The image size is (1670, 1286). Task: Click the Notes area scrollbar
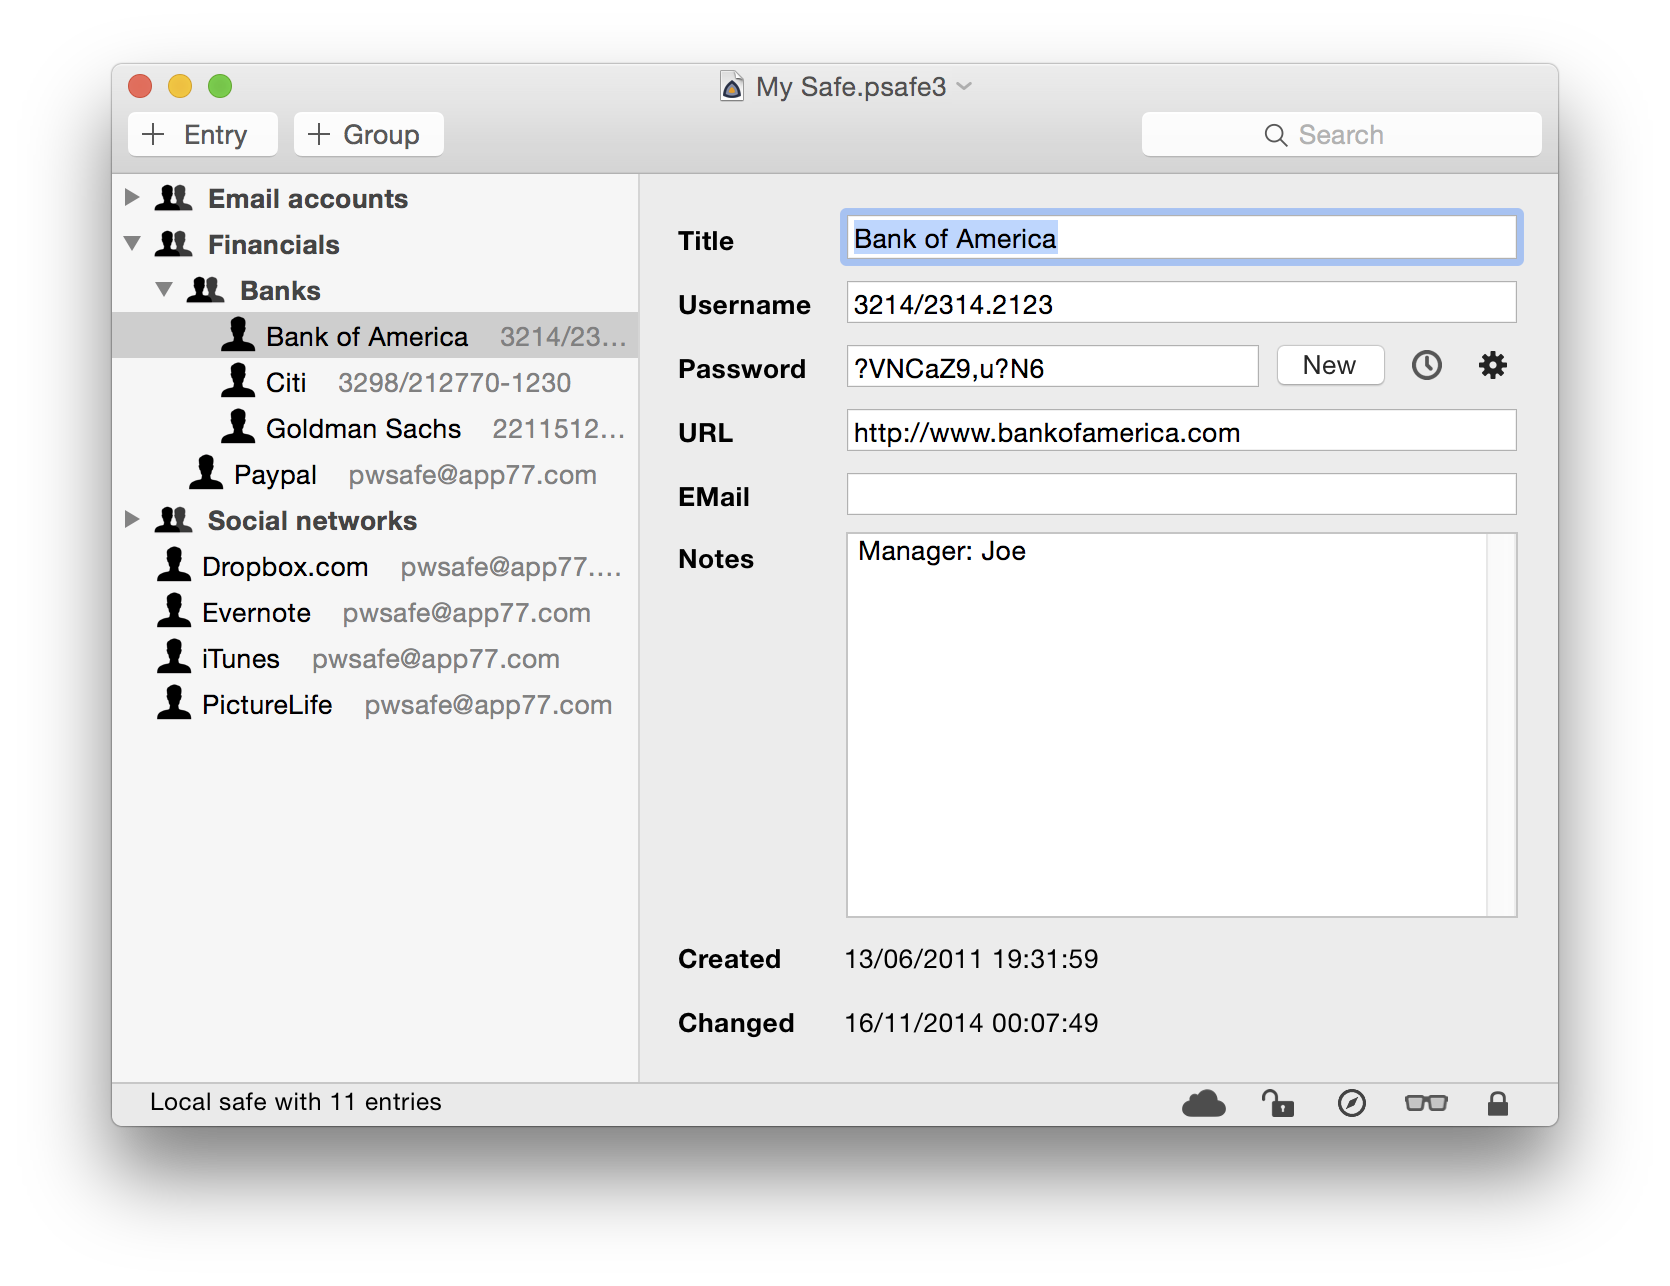(x=1501, y=725)
